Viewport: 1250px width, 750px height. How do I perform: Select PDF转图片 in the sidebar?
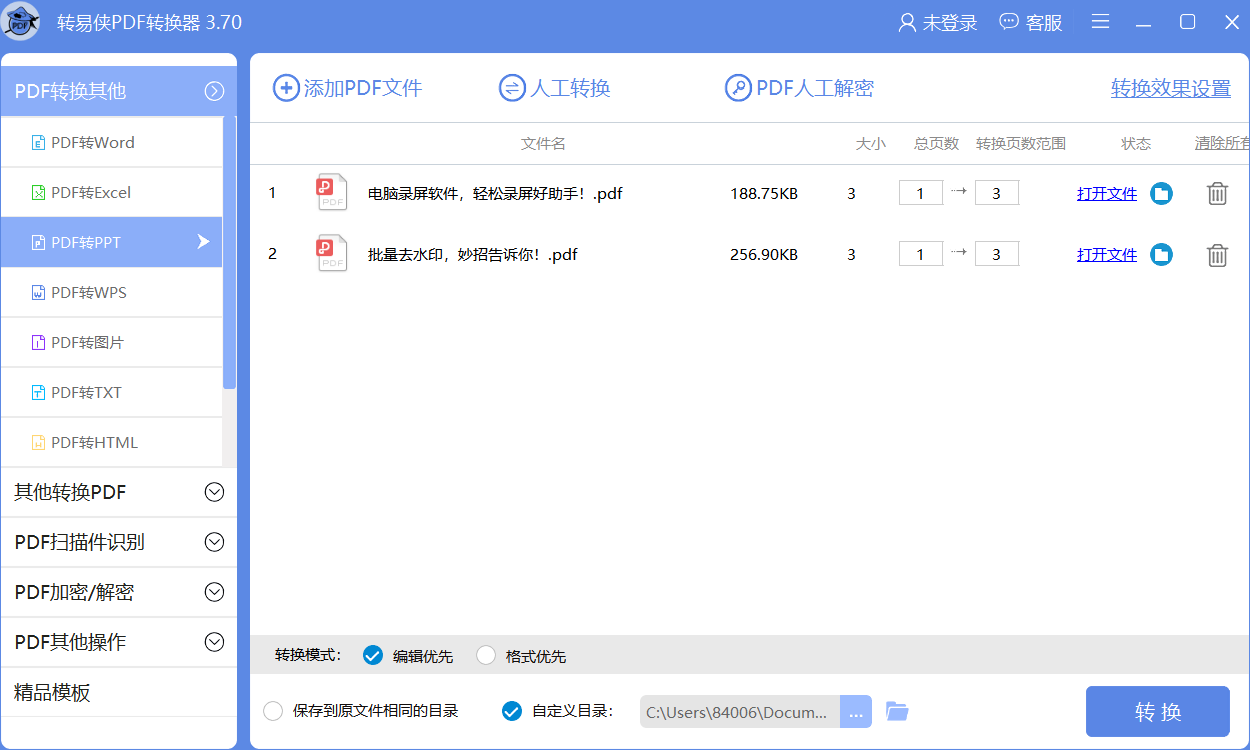[112, 342]
